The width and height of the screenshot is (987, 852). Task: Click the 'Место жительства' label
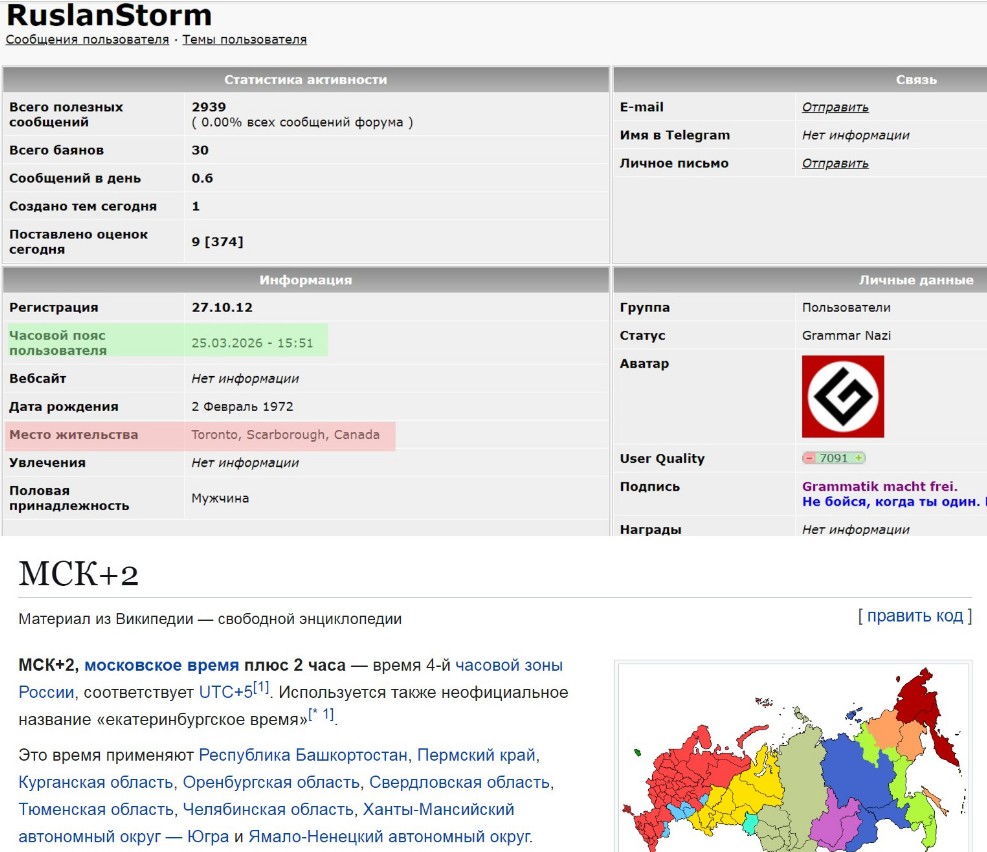[73, 435]
